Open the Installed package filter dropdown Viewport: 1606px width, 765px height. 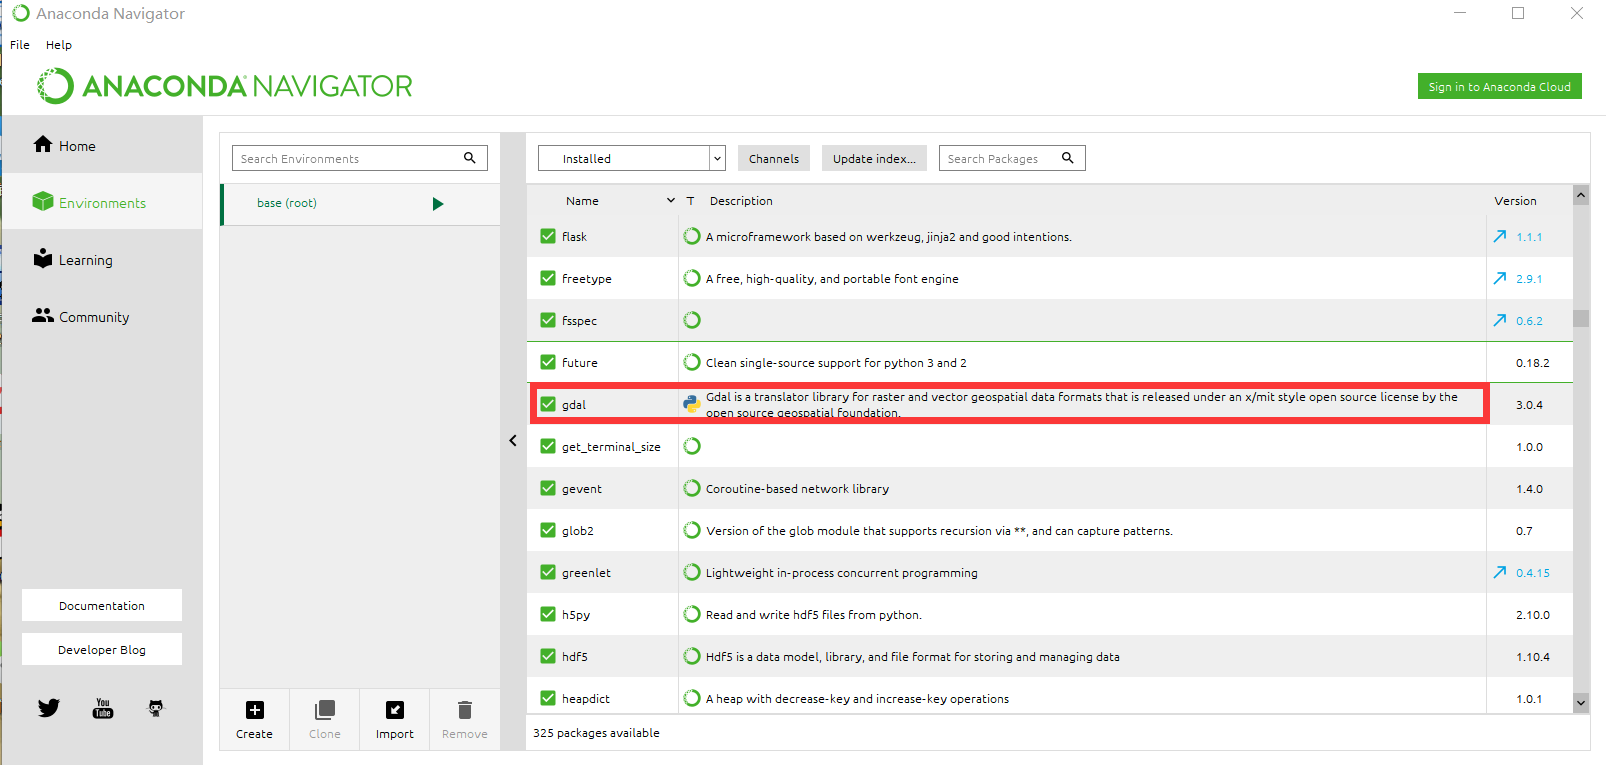(x=631, y=158)
